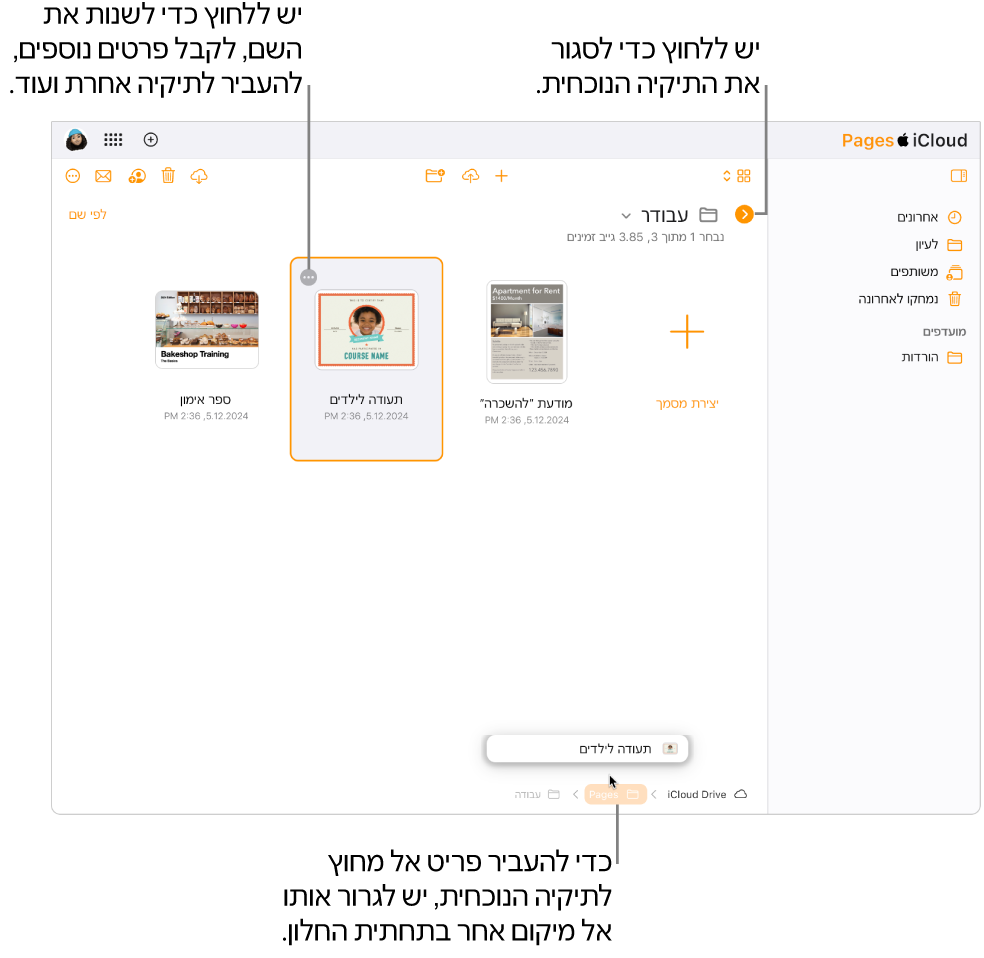Switch to grid view icon

(744, 176)
